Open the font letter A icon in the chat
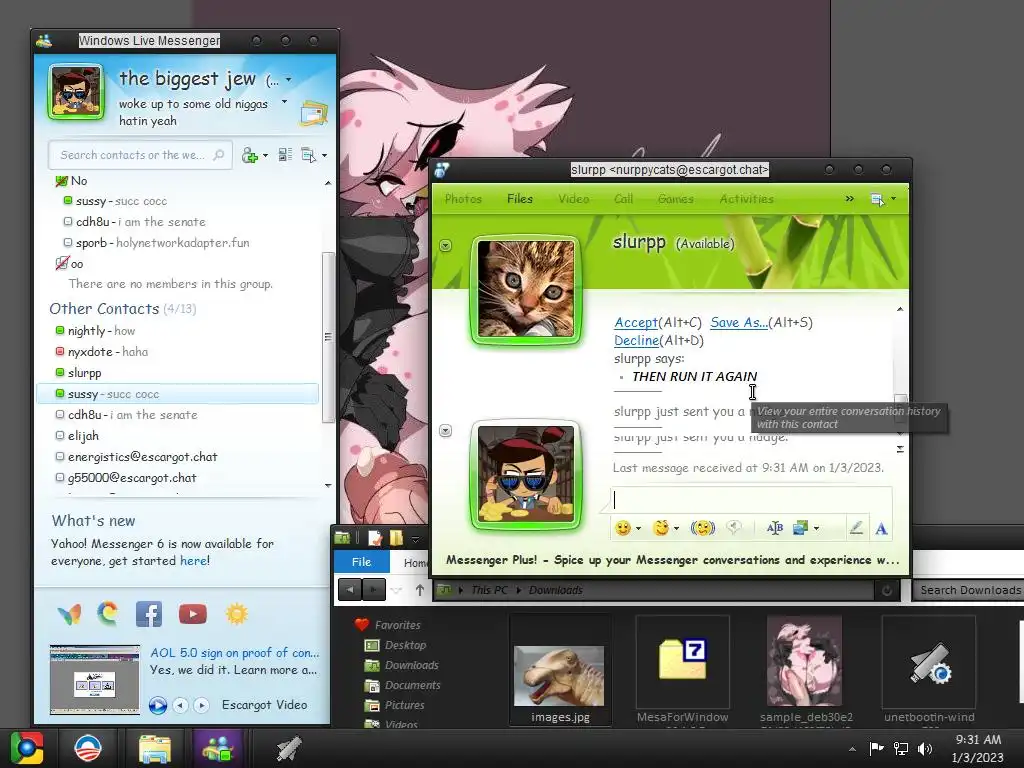 (881, 528)
